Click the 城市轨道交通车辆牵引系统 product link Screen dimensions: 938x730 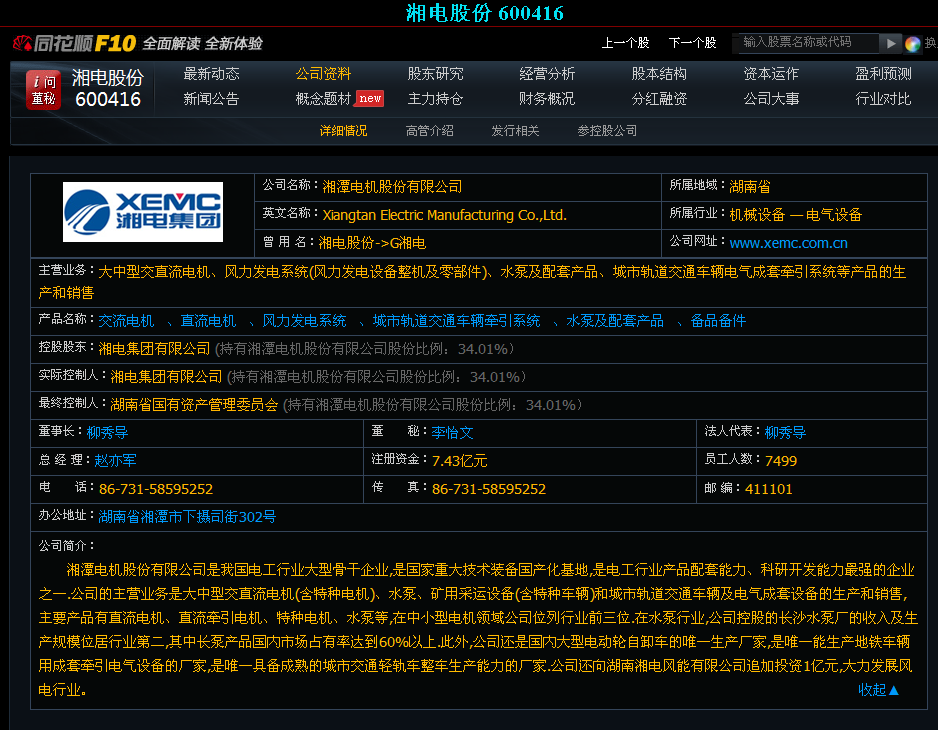click(456, 321)
